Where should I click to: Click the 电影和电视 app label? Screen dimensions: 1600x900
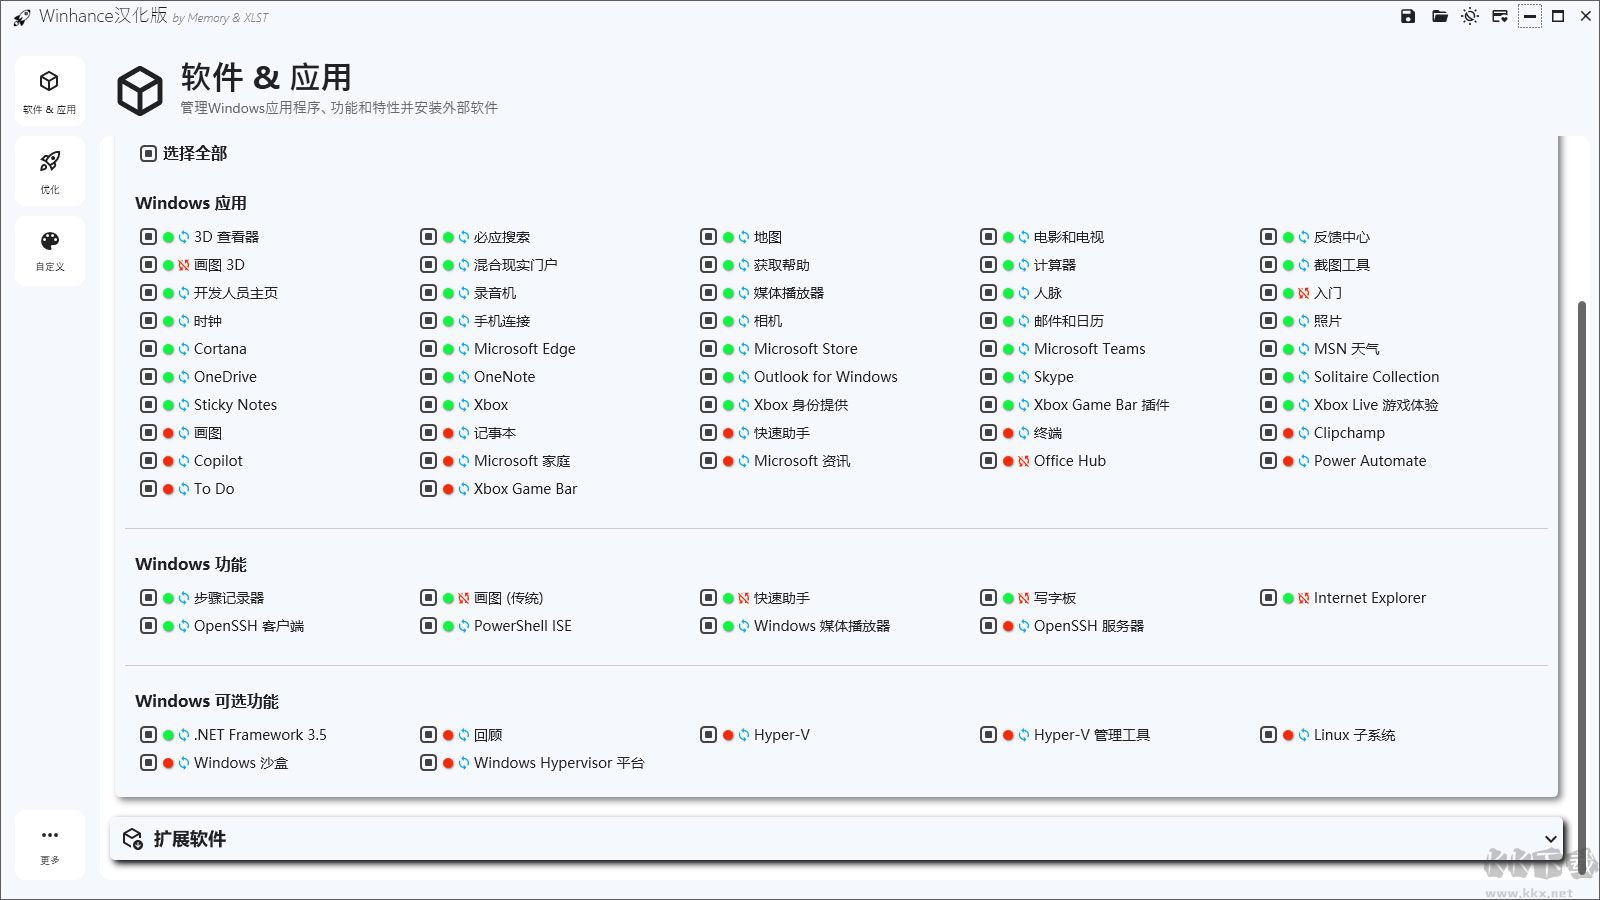pyautogui.click(x=1069, y=237)
